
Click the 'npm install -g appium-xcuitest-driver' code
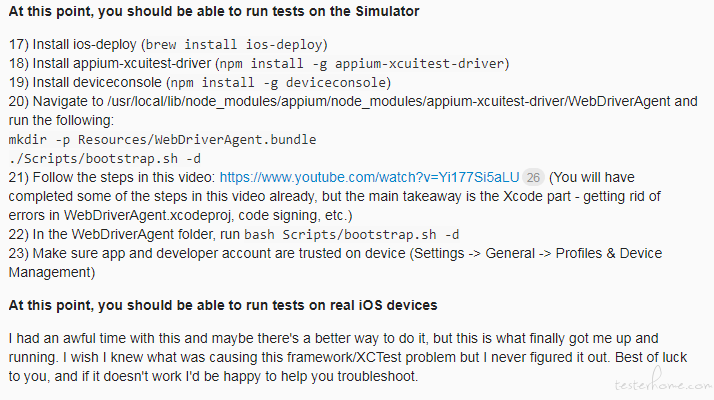pos(362,63)
